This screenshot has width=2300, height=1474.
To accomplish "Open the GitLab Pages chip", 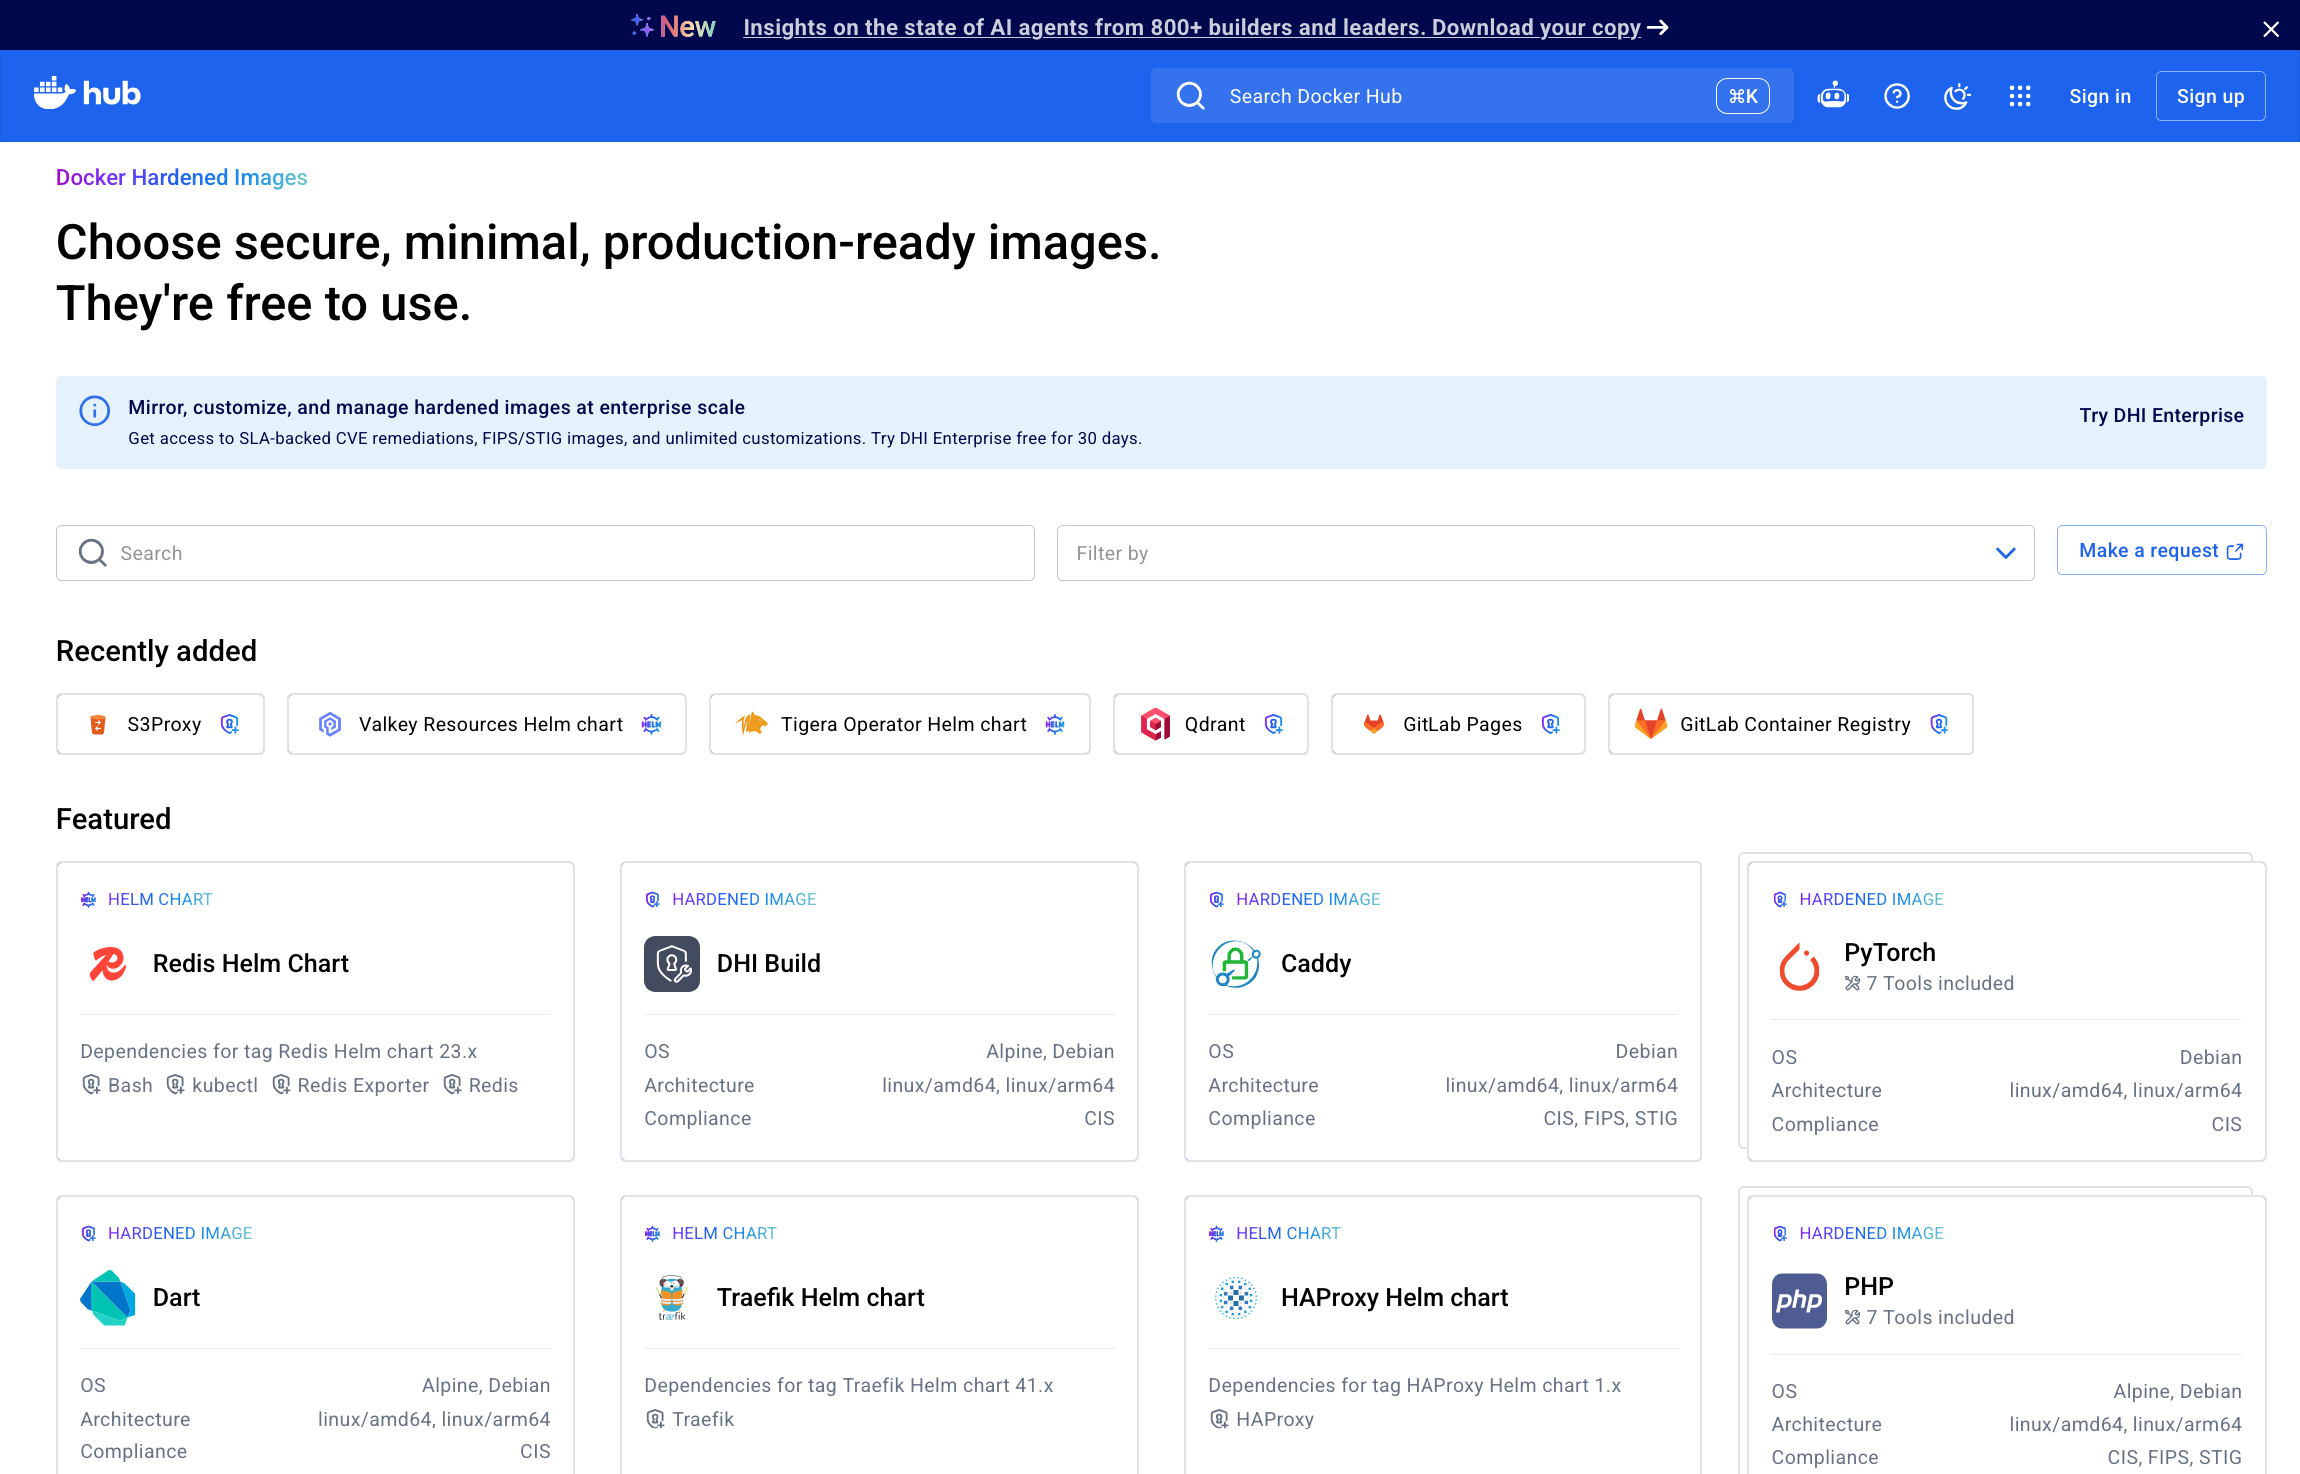I will coord(1458,724).
